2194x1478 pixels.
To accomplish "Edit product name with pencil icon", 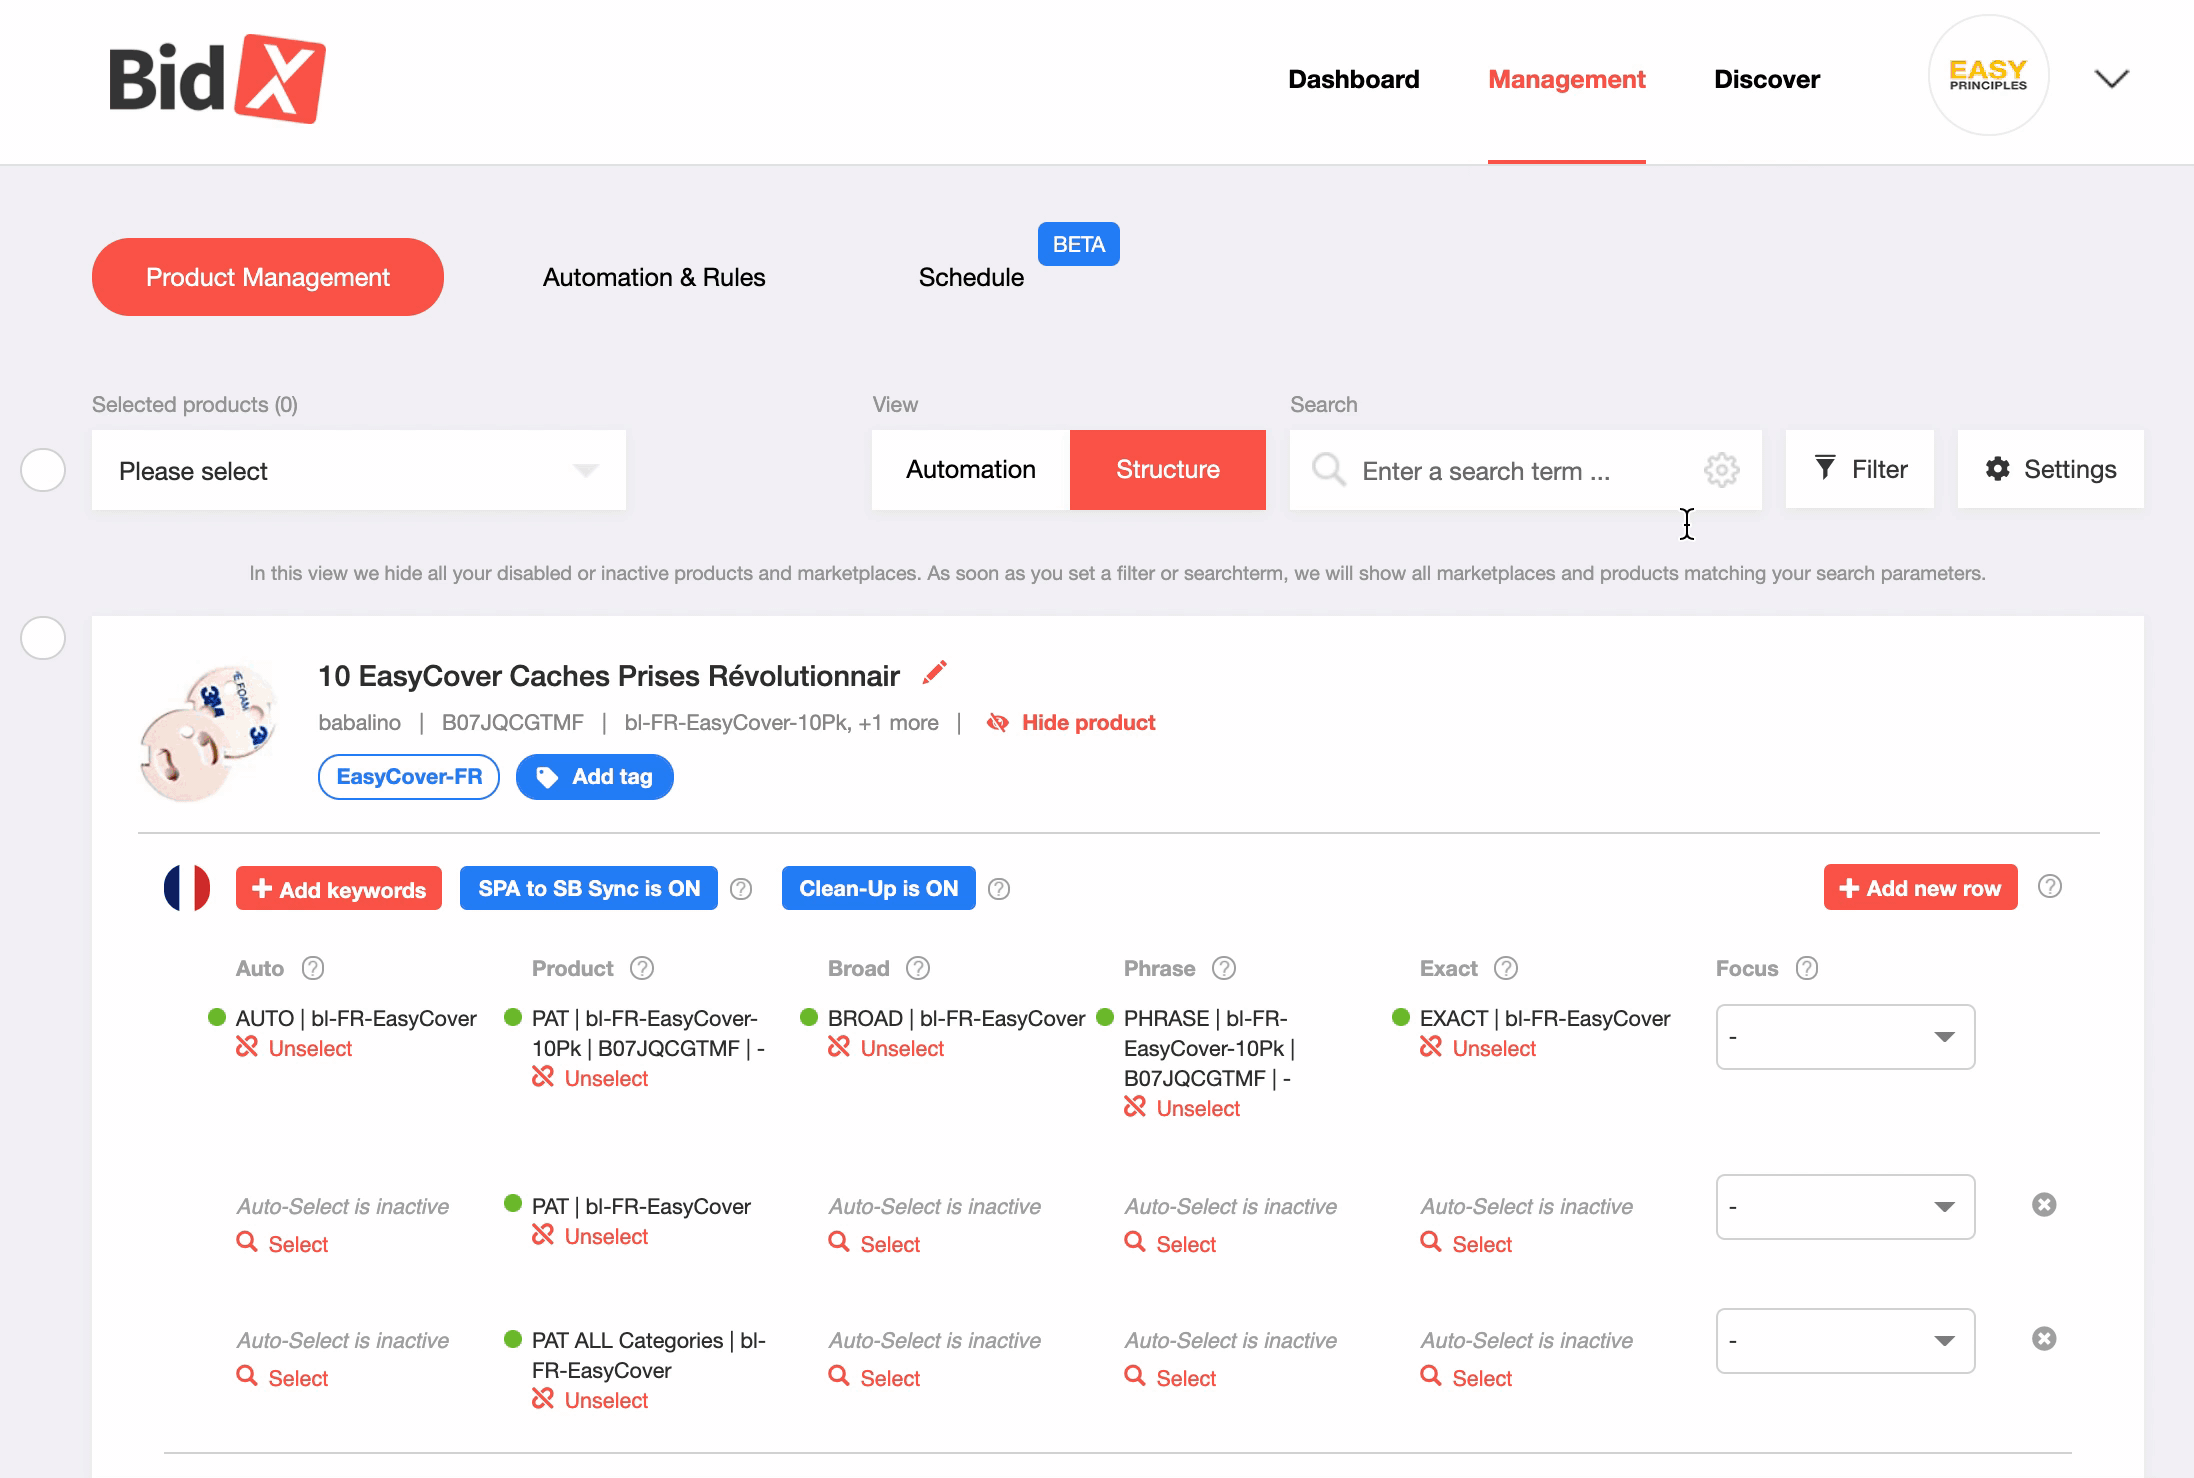I will pos(934,673).
